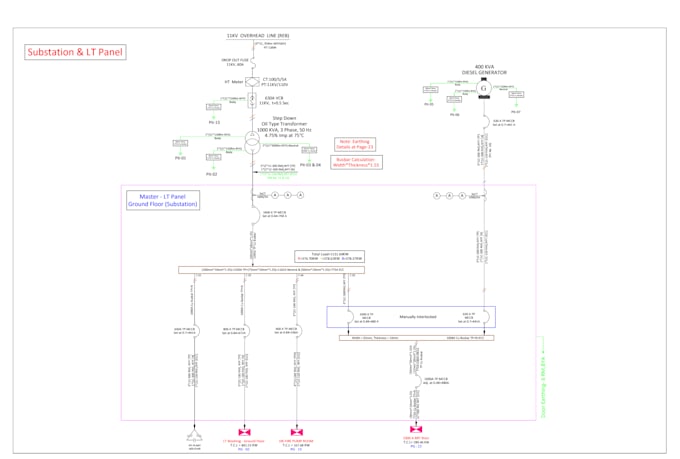Click the "Step Down" text above the transformer
This screenshot has height=459, width=680.
(284, 118)
